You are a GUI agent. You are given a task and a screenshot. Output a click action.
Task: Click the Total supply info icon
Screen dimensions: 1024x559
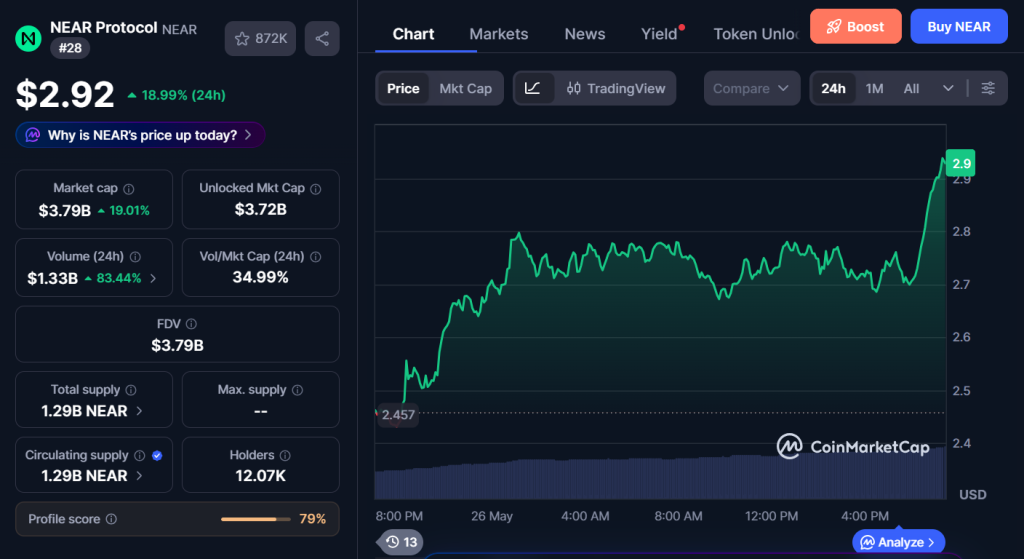click(x=131, y=390)
